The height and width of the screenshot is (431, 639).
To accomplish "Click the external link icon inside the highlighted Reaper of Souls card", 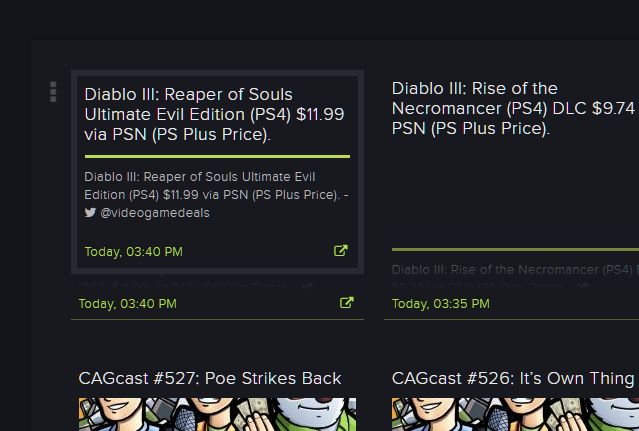I will click(x=341, y=251).
